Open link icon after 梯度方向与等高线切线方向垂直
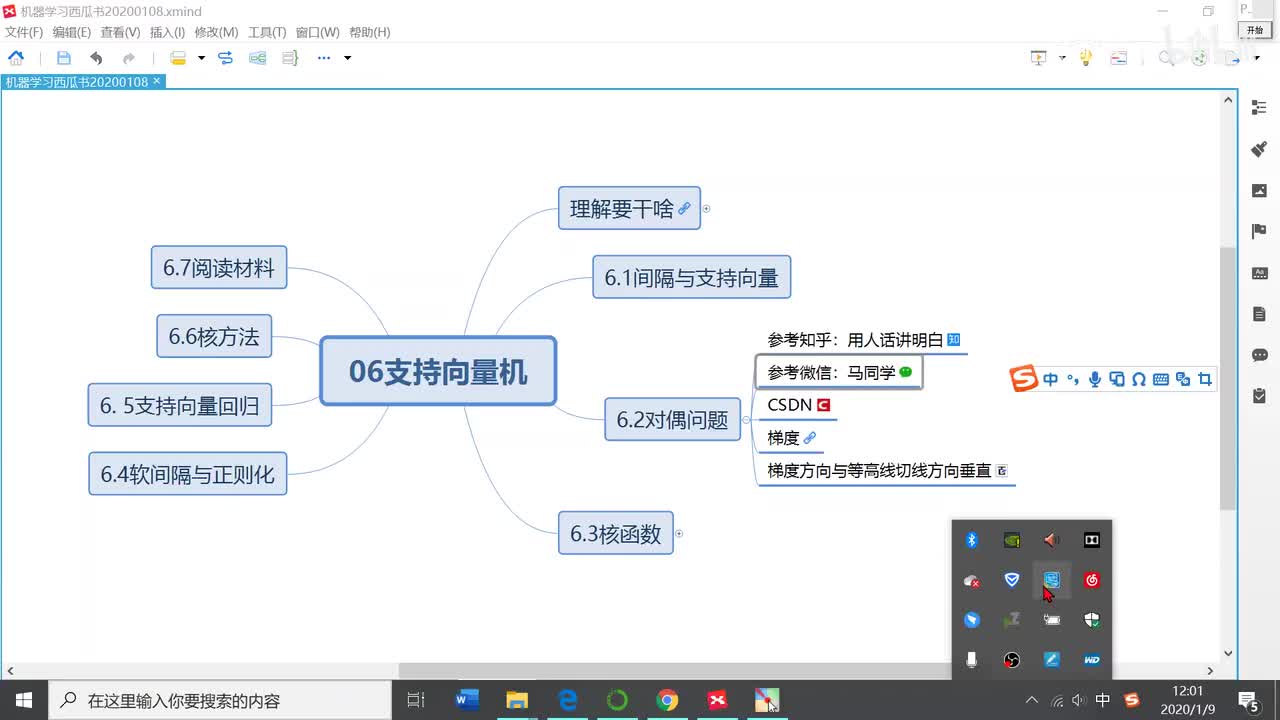 click(1002, 470)
